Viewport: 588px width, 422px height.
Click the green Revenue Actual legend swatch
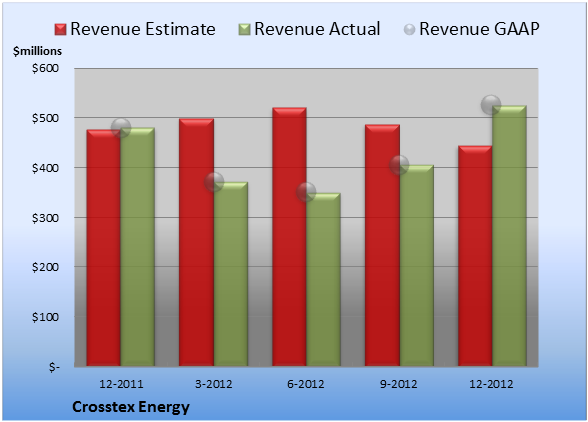244,30
